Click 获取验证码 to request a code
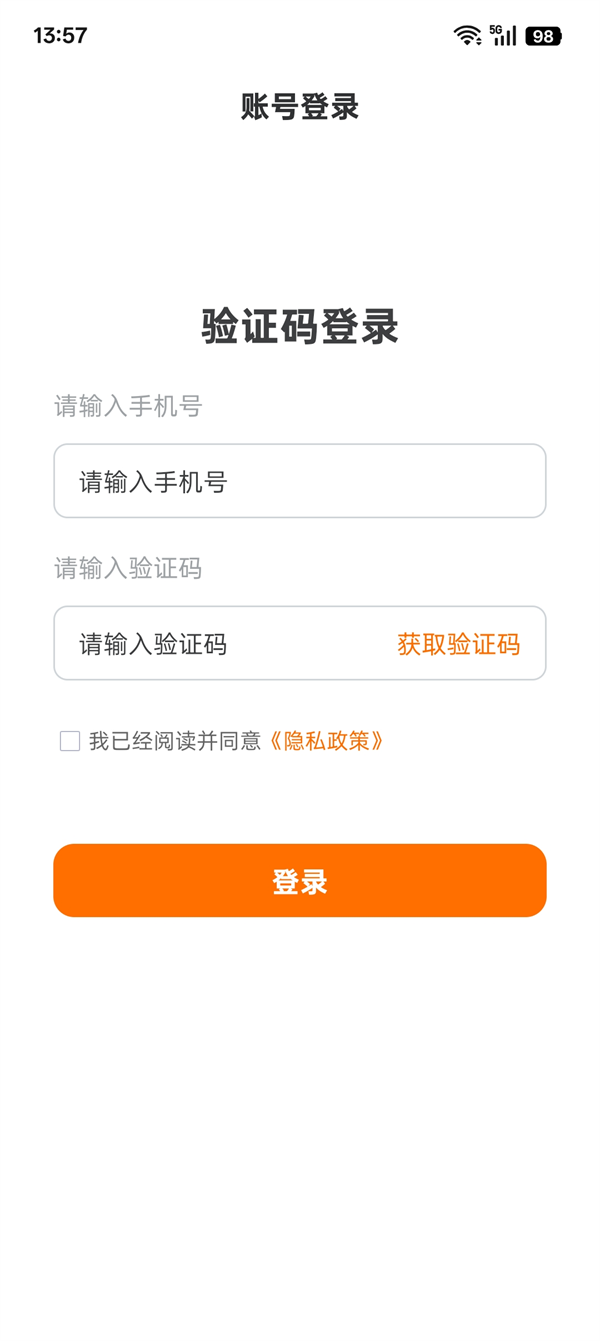 coord(458,644)
